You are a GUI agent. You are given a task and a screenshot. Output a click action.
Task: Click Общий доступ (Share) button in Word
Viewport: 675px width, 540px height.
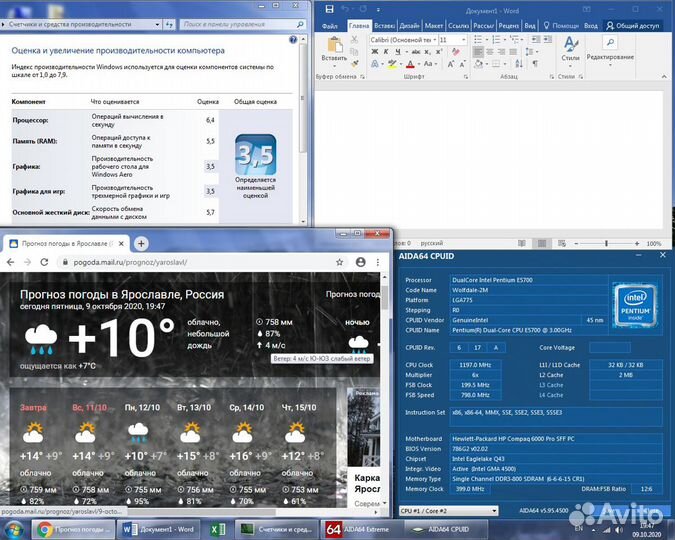click(x=633, y=26)
